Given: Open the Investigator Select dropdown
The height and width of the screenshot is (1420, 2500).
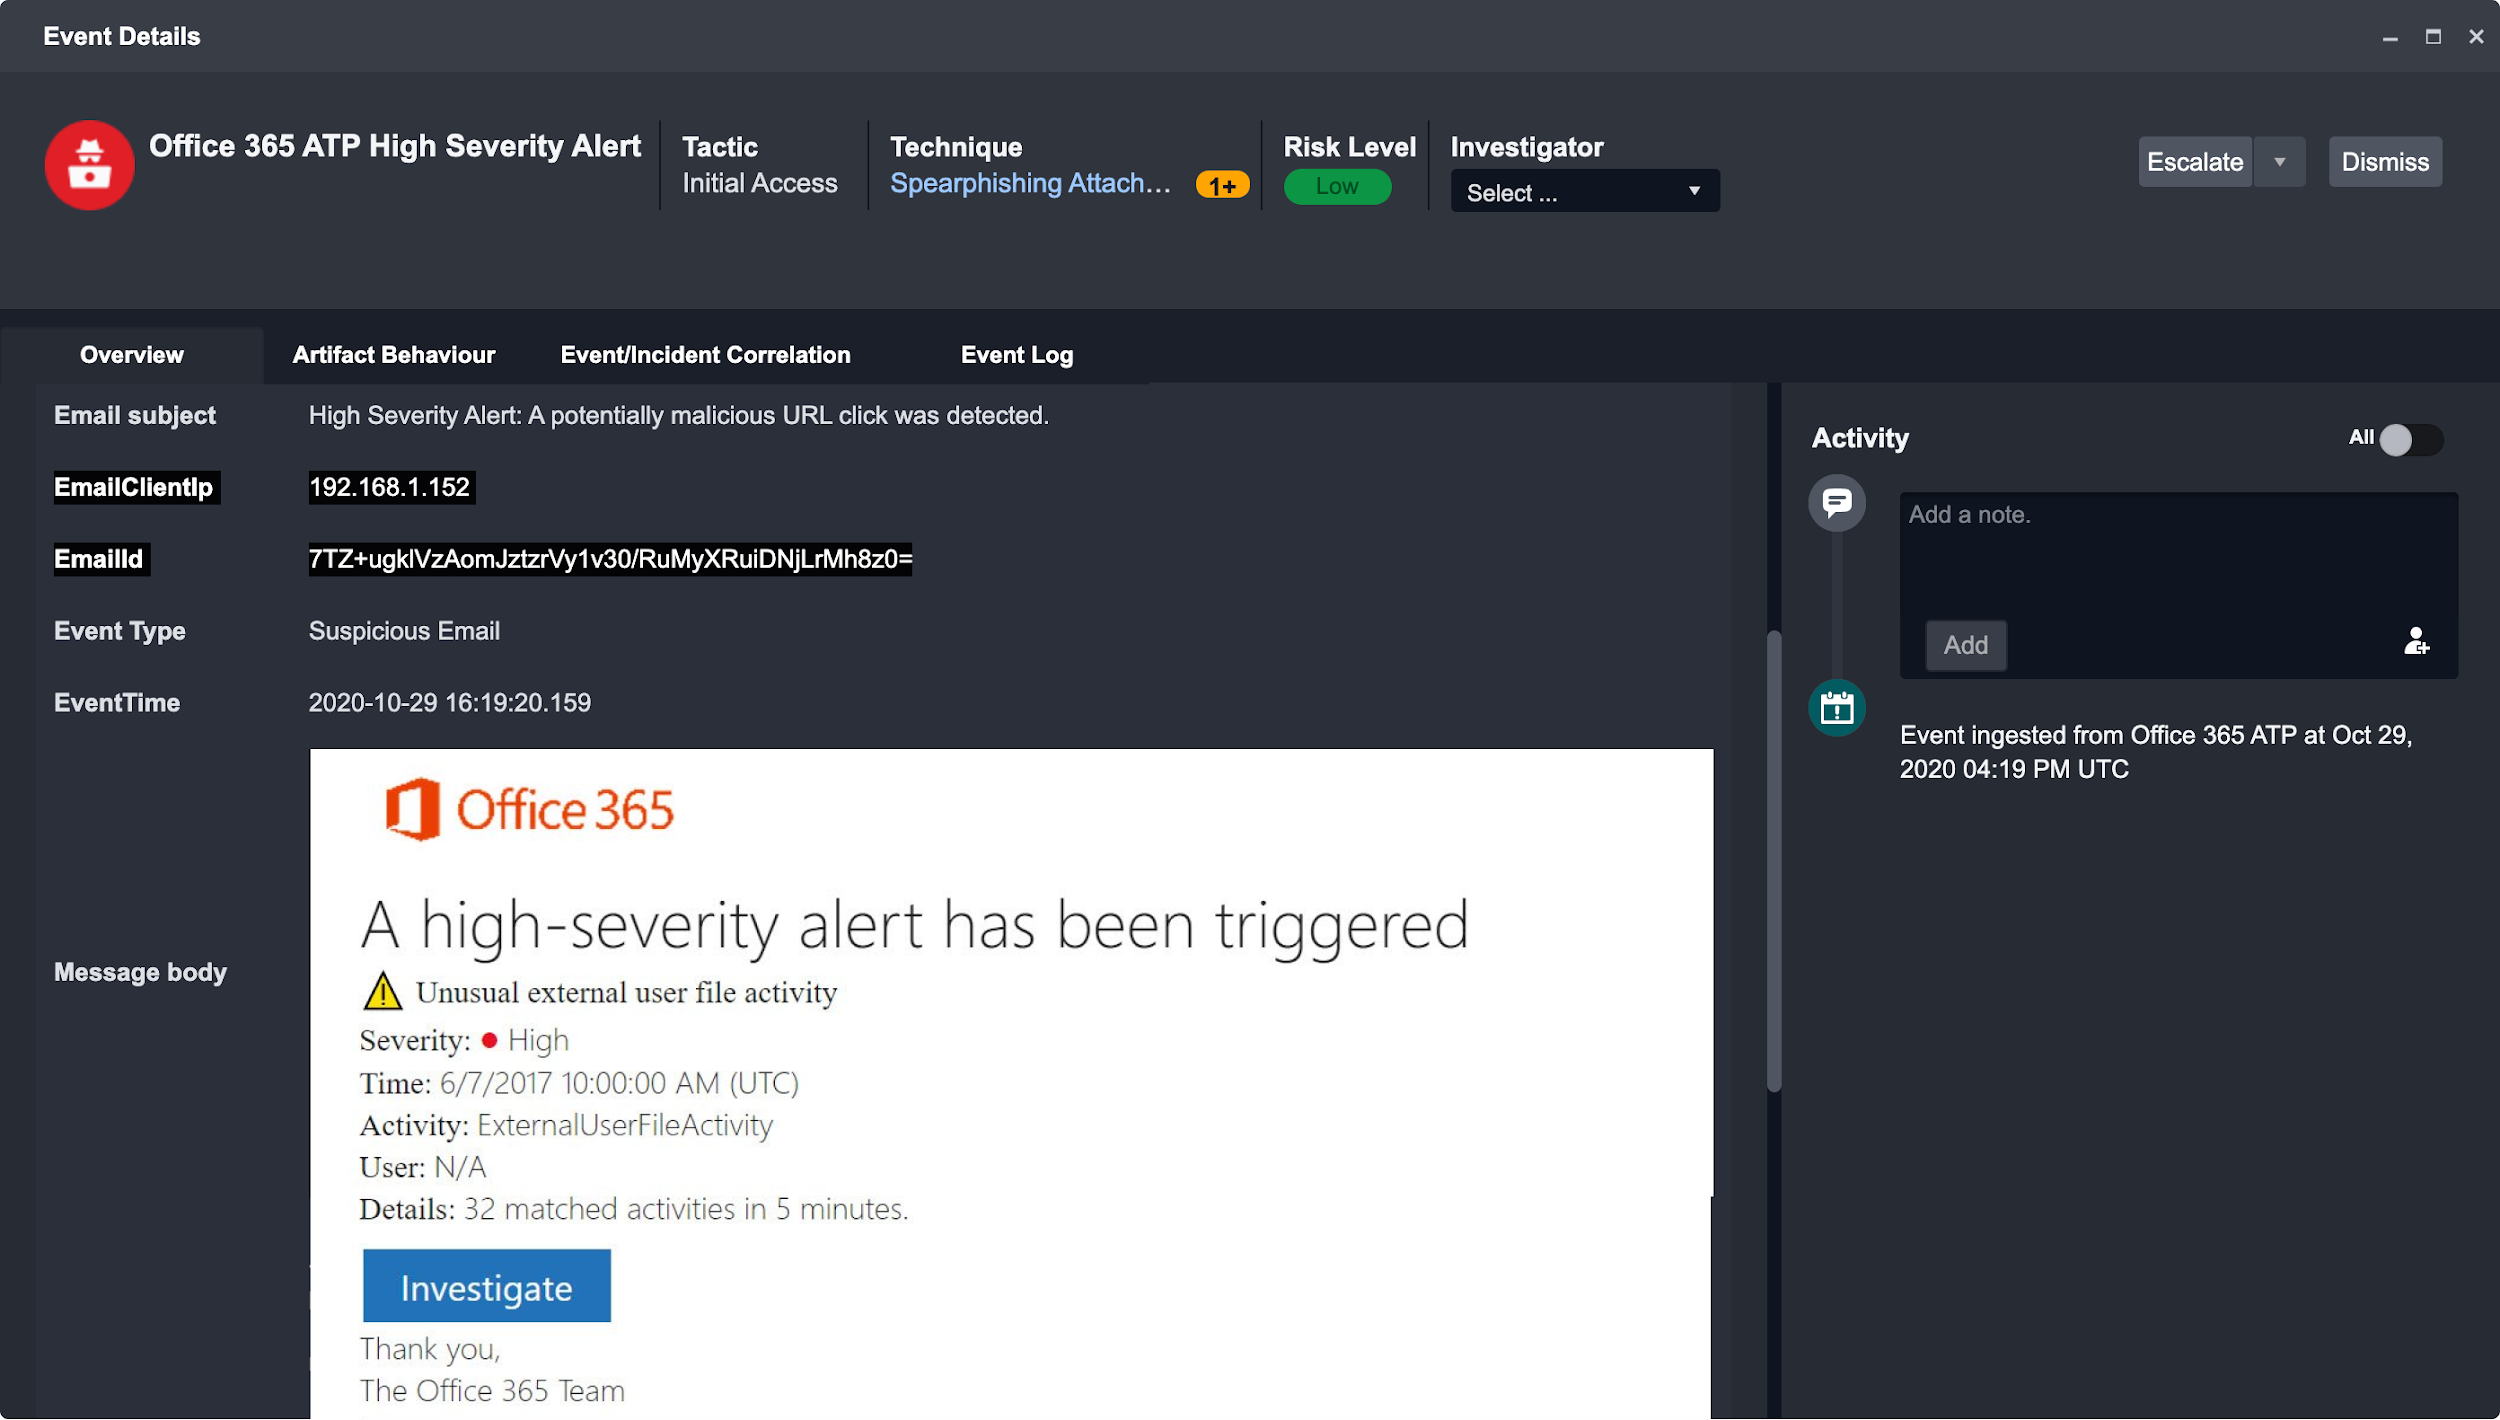Looking at the screenshot, I should coord(1584,192).
